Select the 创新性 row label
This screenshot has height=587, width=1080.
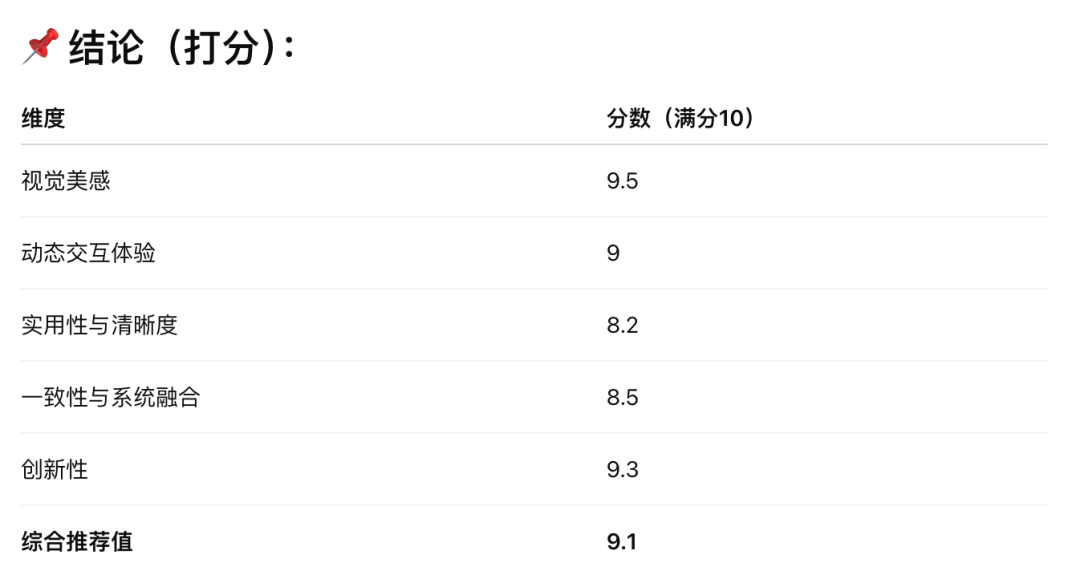tap(54, 470)
